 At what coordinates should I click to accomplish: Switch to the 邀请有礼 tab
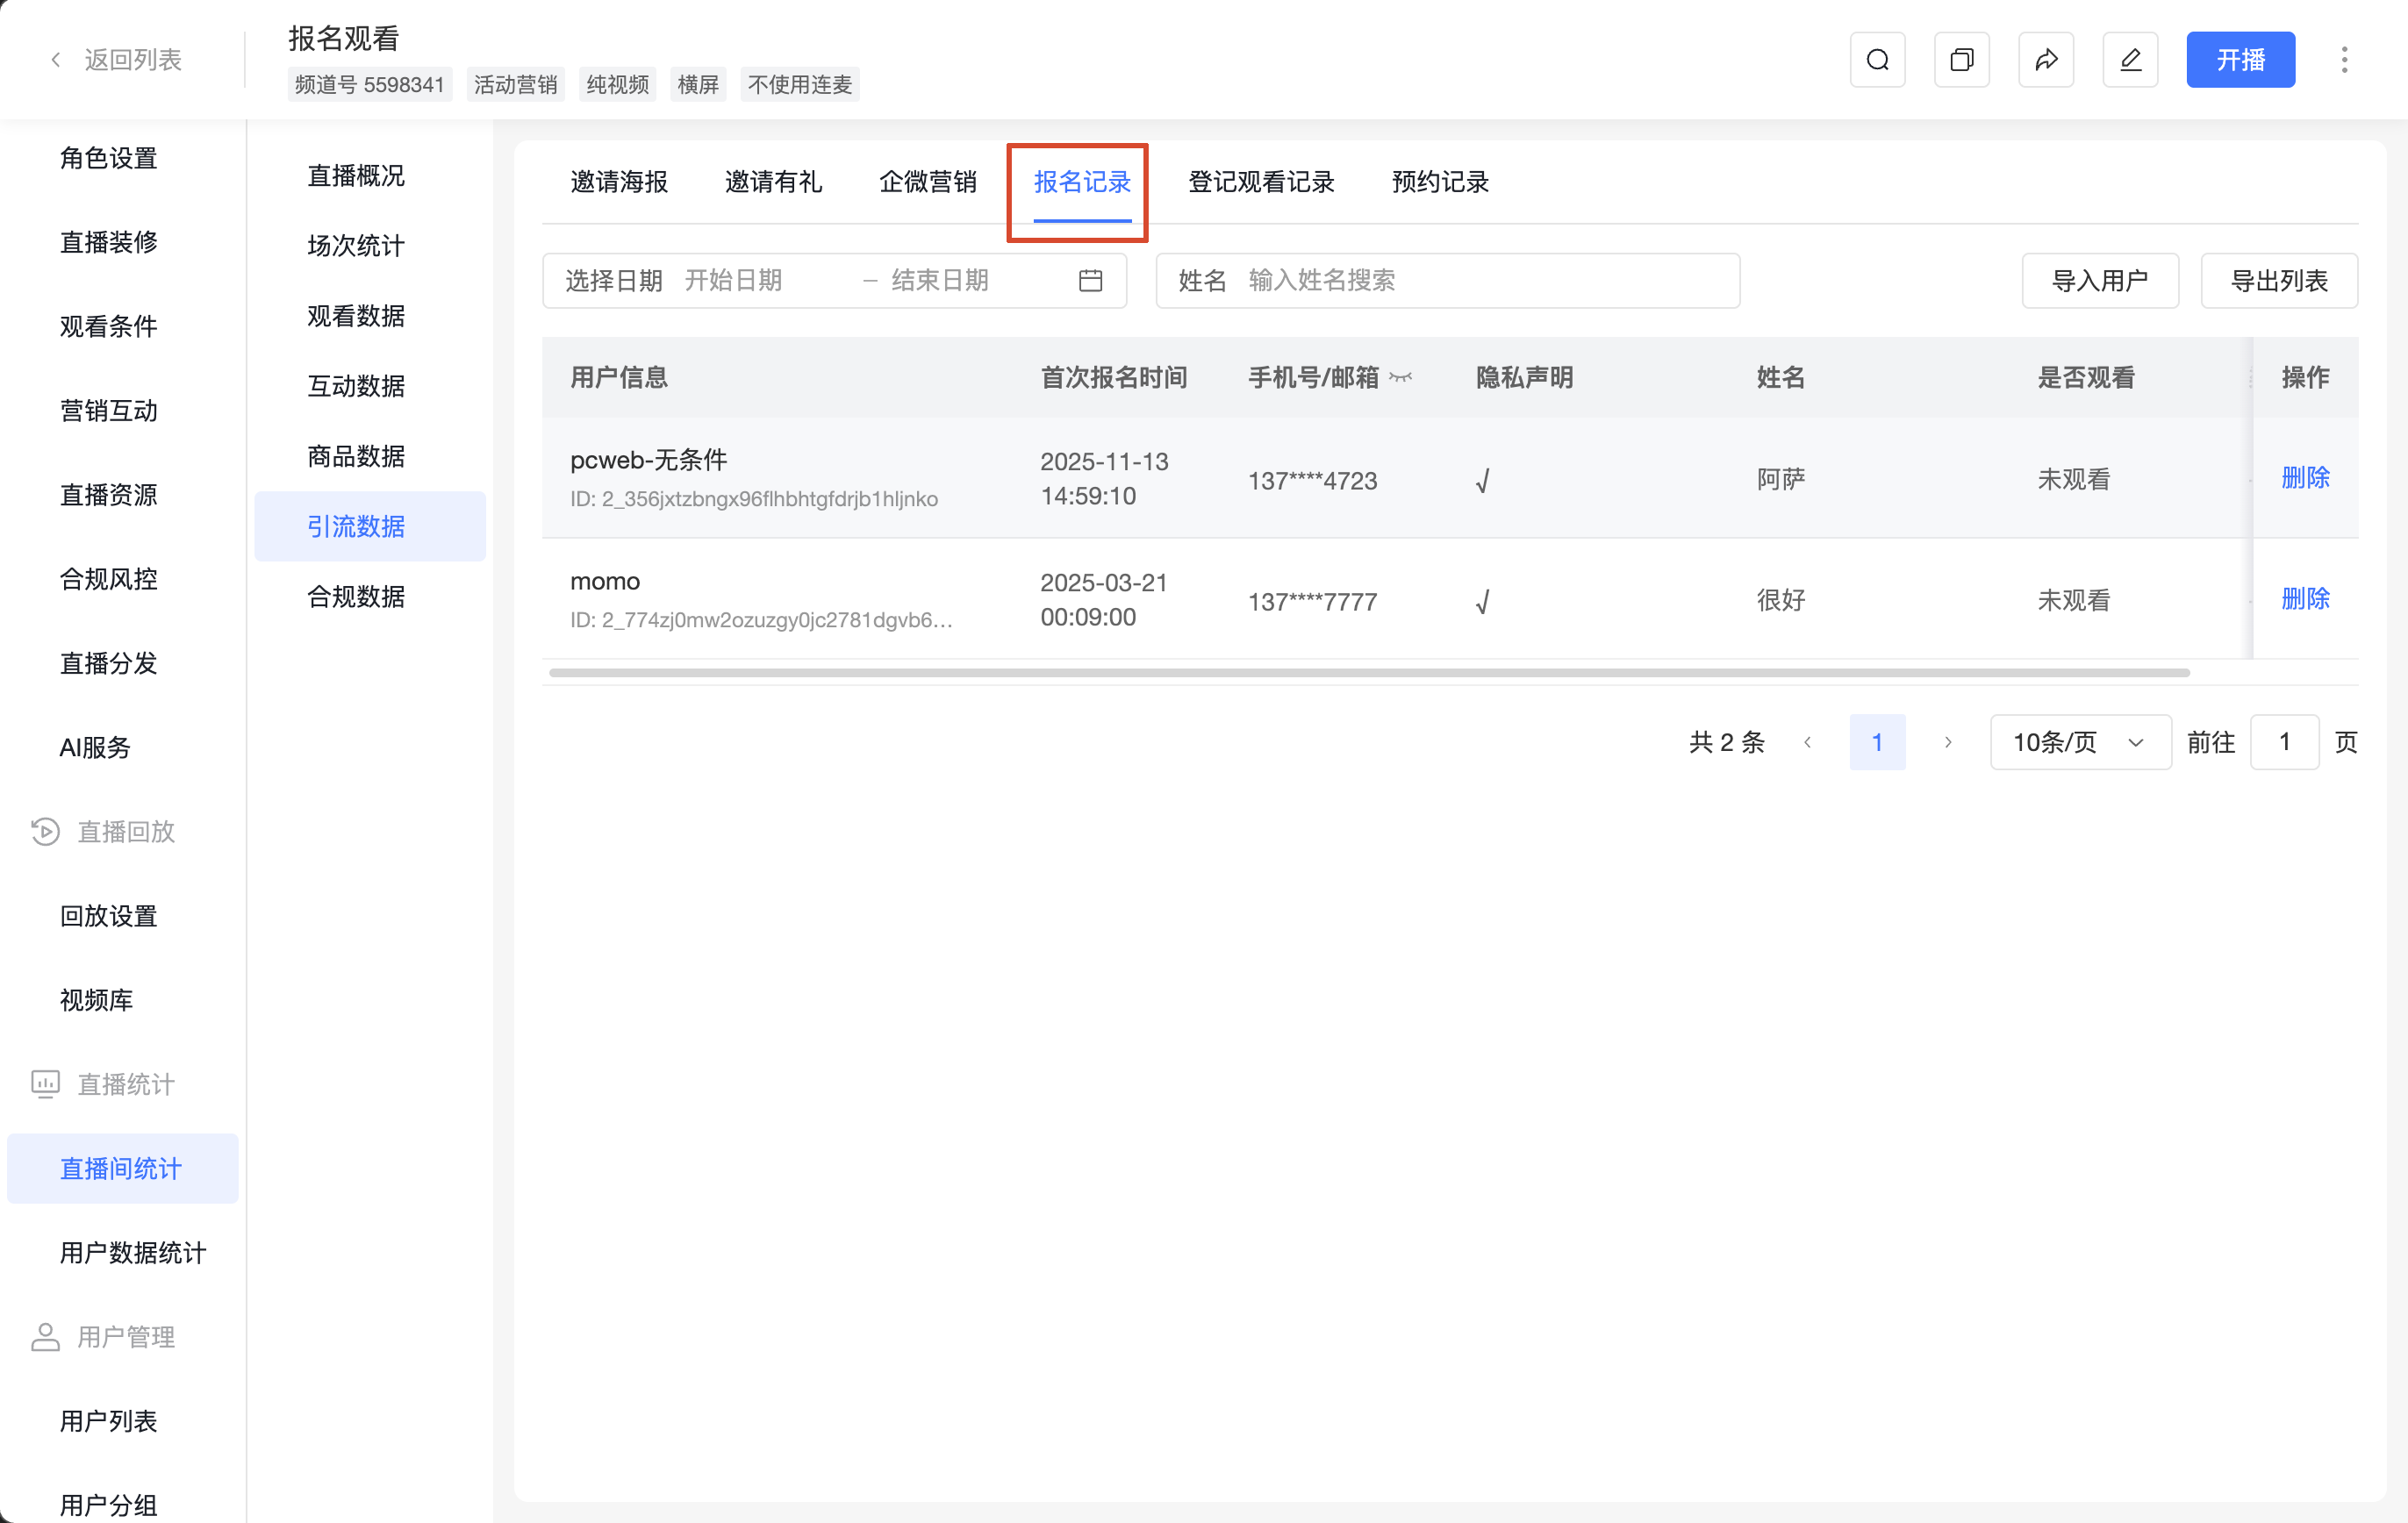(773, 182)
